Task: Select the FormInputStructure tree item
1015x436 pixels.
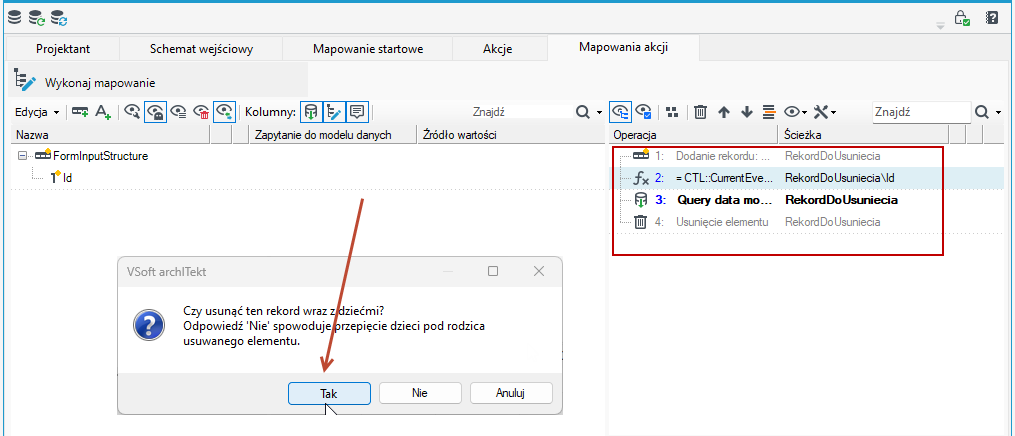Action: [x=100, y=156]
